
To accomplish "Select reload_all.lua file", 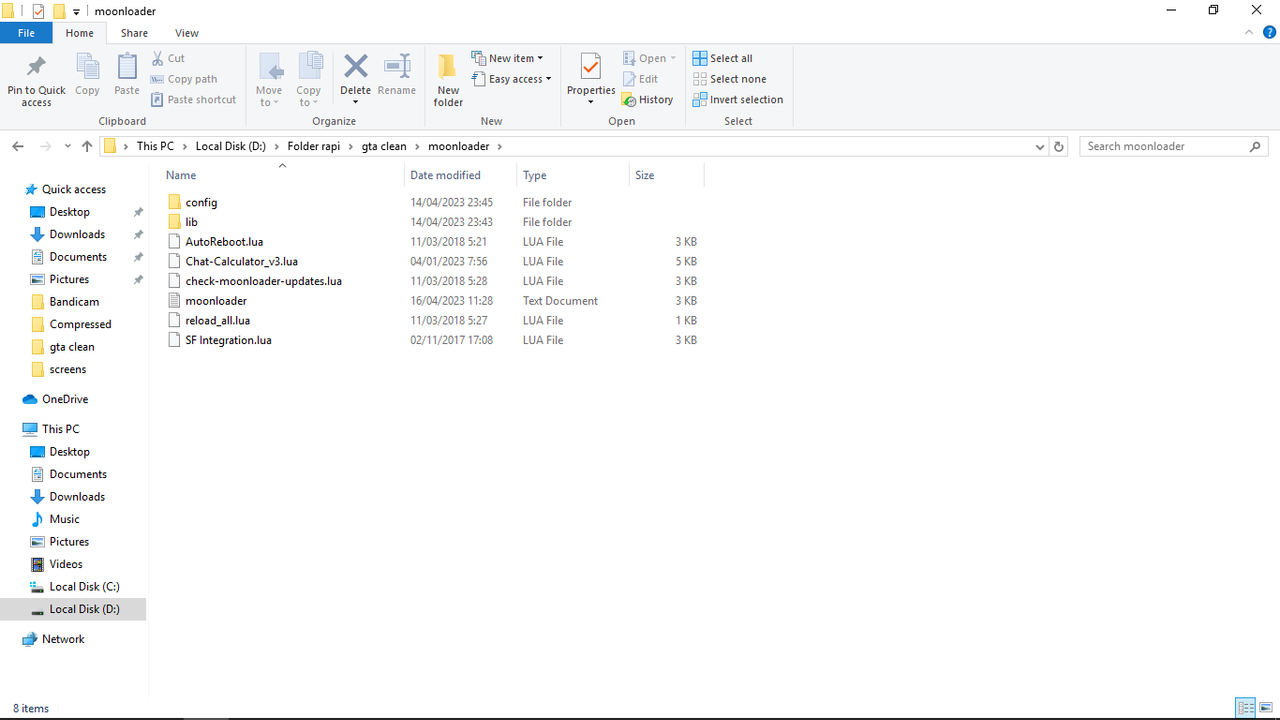I will [x=217, y=321].
